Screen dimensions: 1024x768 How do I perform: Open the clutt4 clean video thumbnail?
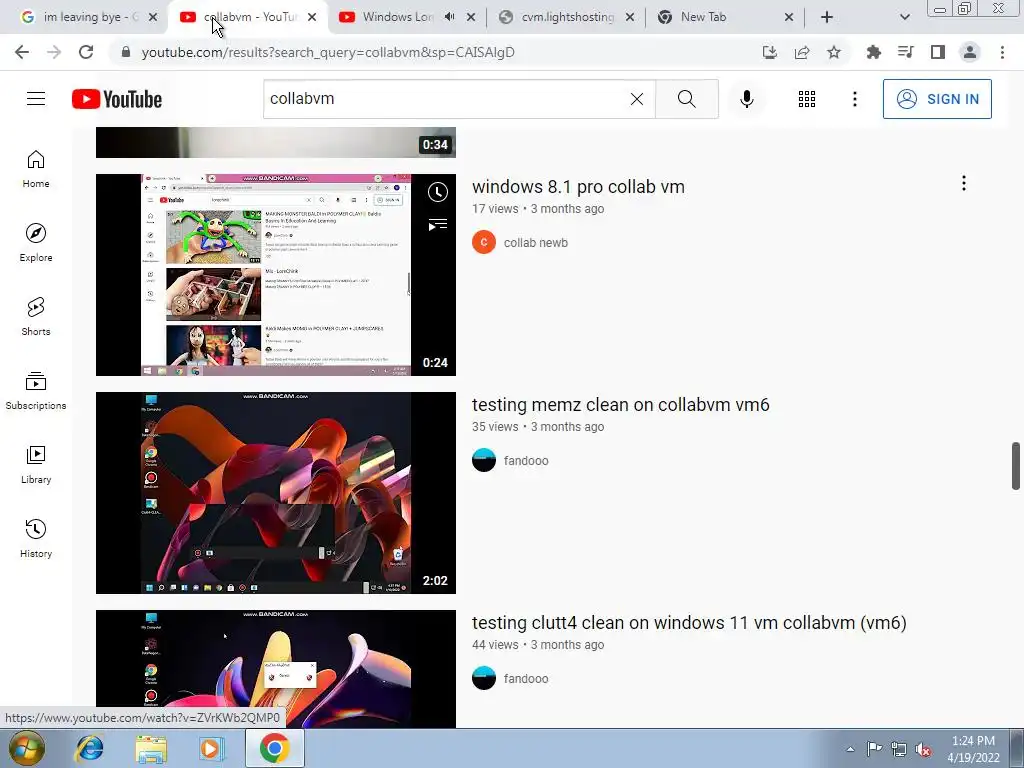coord(276,669)
